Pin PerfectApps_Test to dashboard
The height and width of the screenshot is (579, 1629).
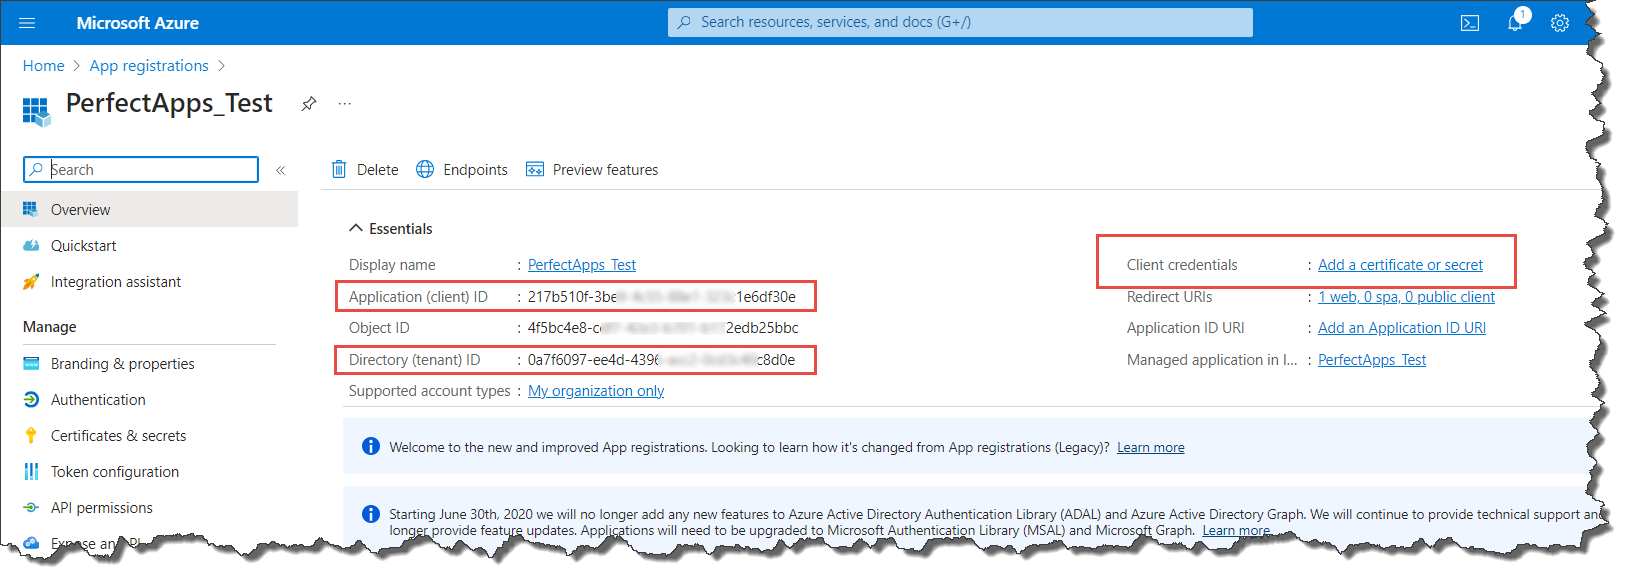[309, 103]
